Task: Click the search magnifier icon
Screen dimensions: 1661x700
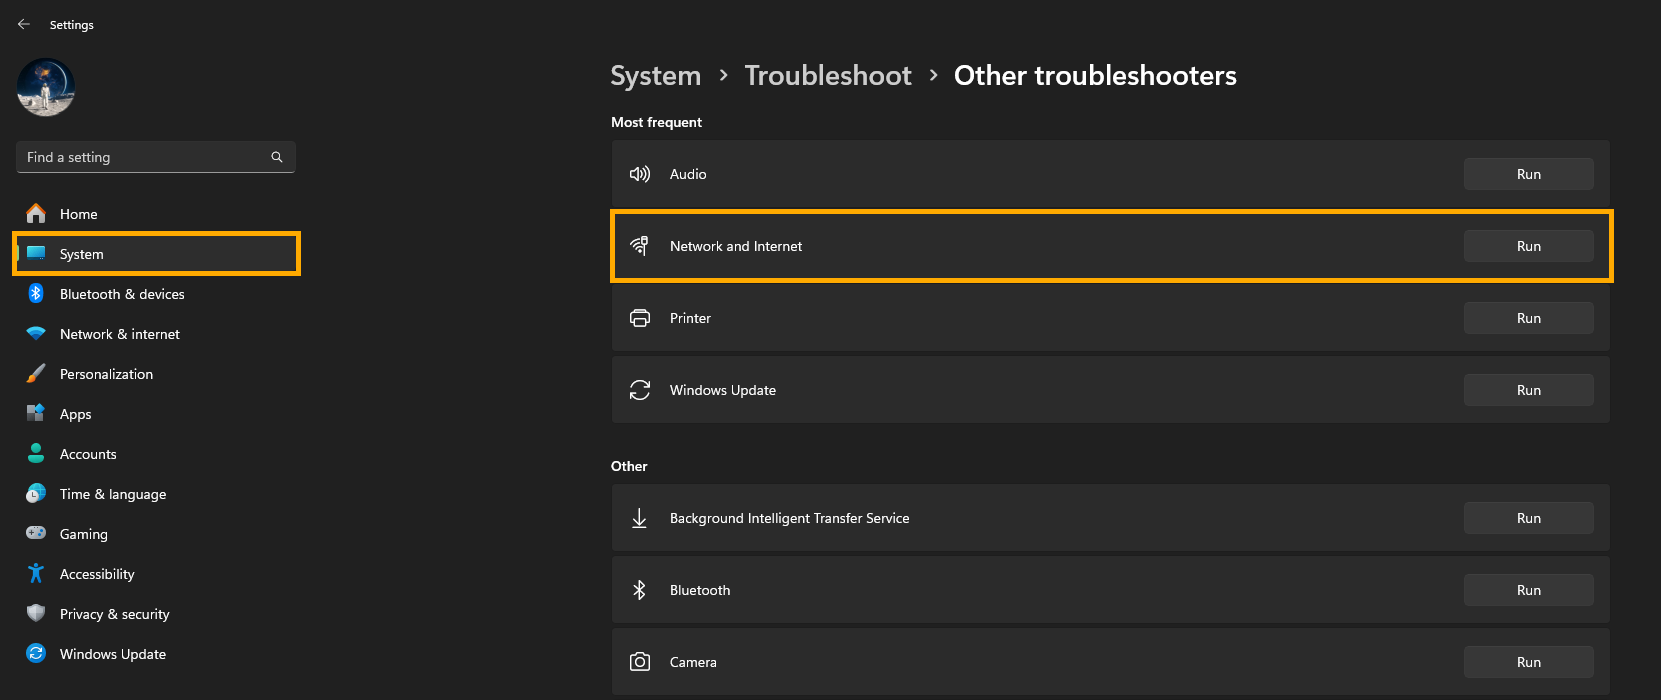Action: tap(277, 157)
